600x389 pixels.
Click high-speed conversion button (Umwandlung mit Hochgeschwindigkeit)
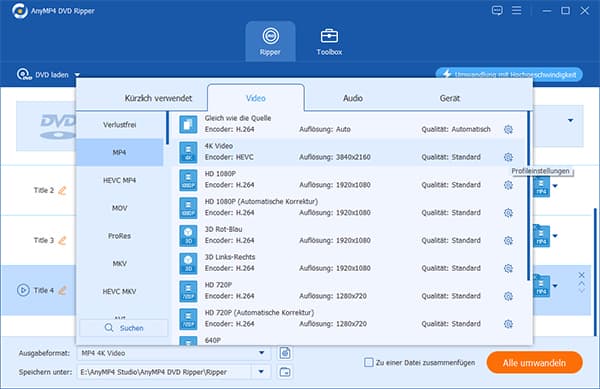[x=509, y=75]
